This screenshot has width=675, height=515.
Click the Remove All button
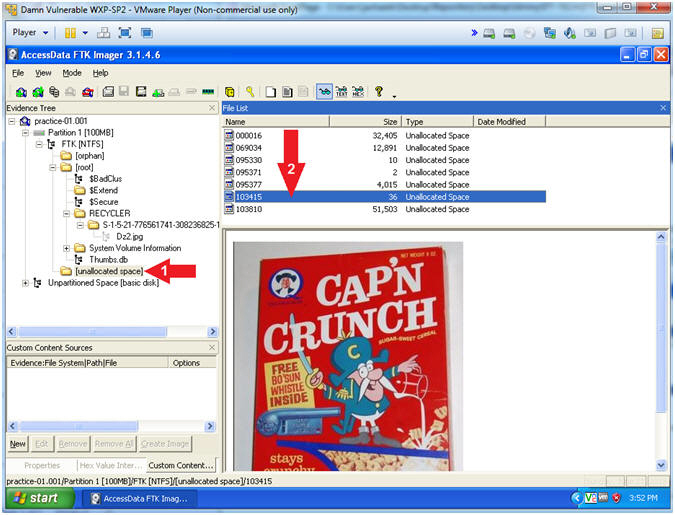click(114, 444)
